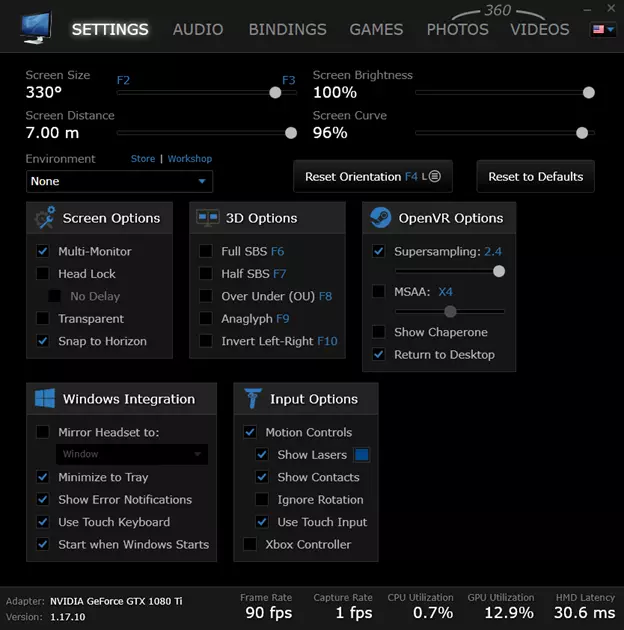
Task: Open the Store link
Action: [143, 159]
